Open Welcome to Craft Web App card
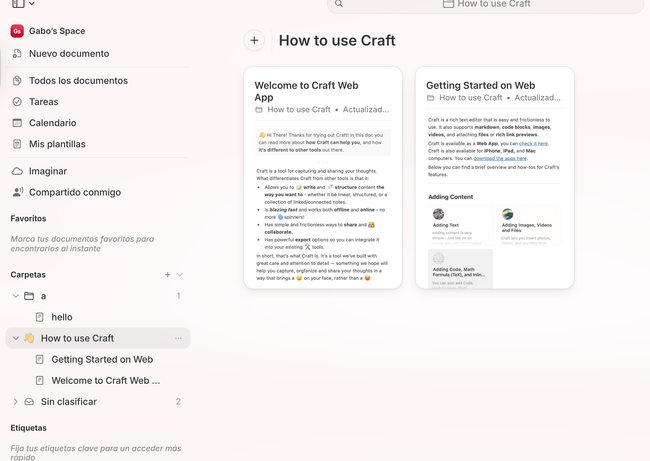Screen dimensions: 650x461 coord(322,178)
